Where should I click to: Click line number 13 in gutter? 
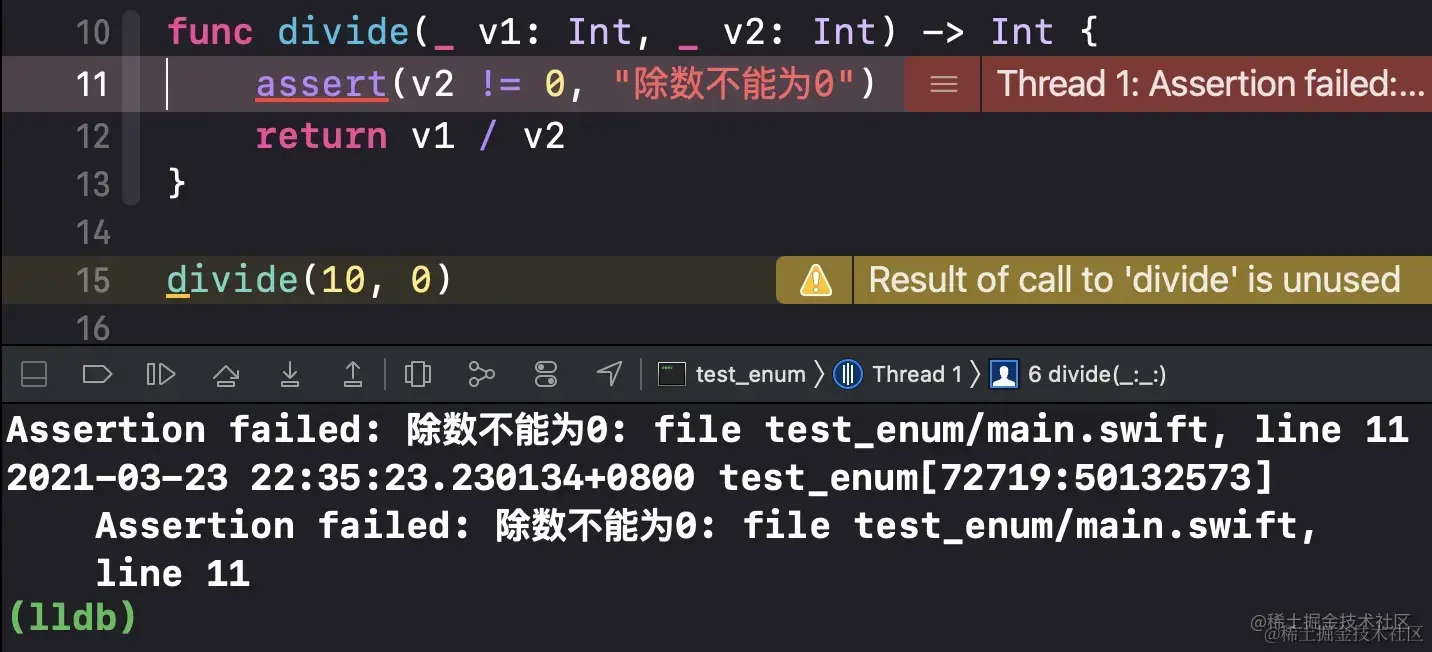click(93, 184)
